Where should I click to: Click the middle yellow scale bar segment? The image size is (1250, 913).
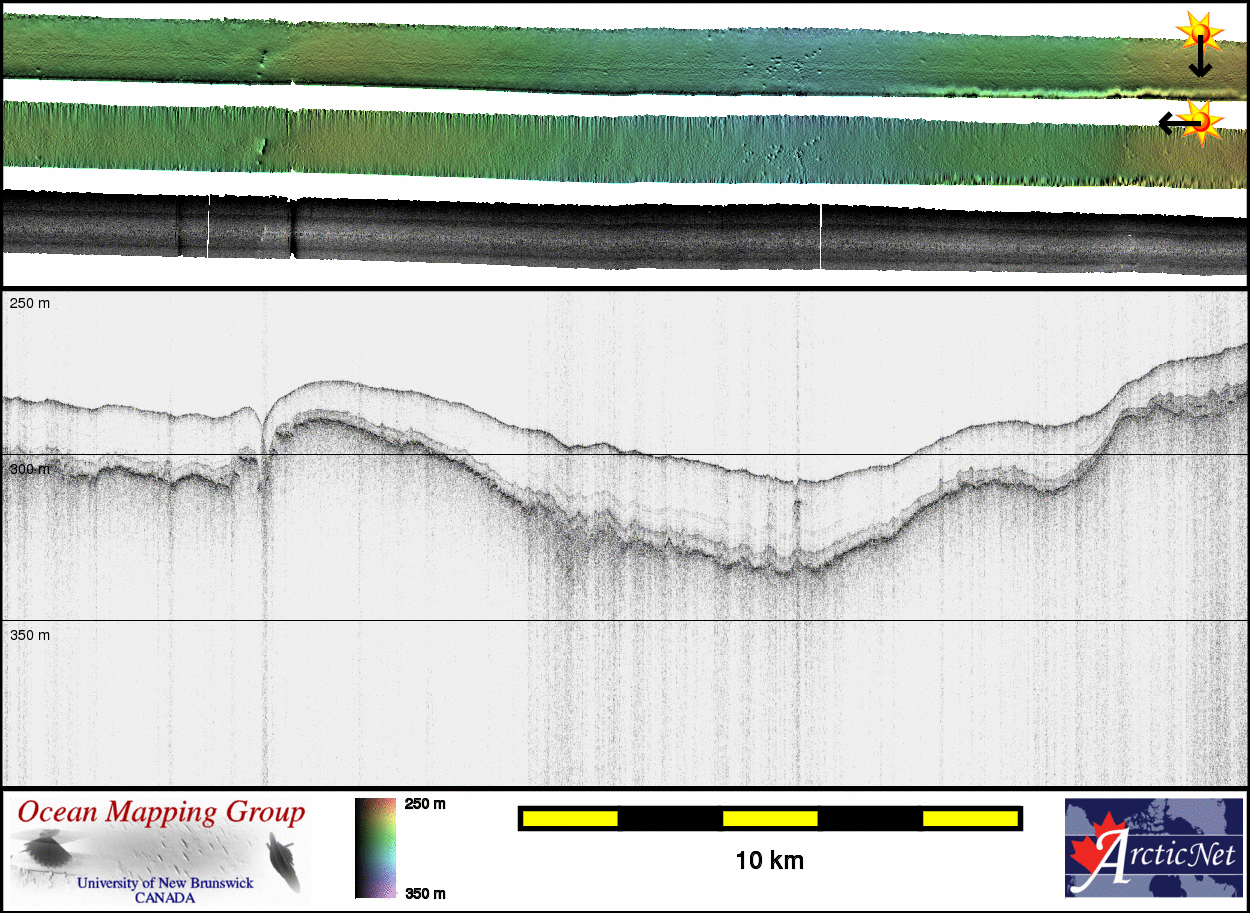tap(770, 818)
